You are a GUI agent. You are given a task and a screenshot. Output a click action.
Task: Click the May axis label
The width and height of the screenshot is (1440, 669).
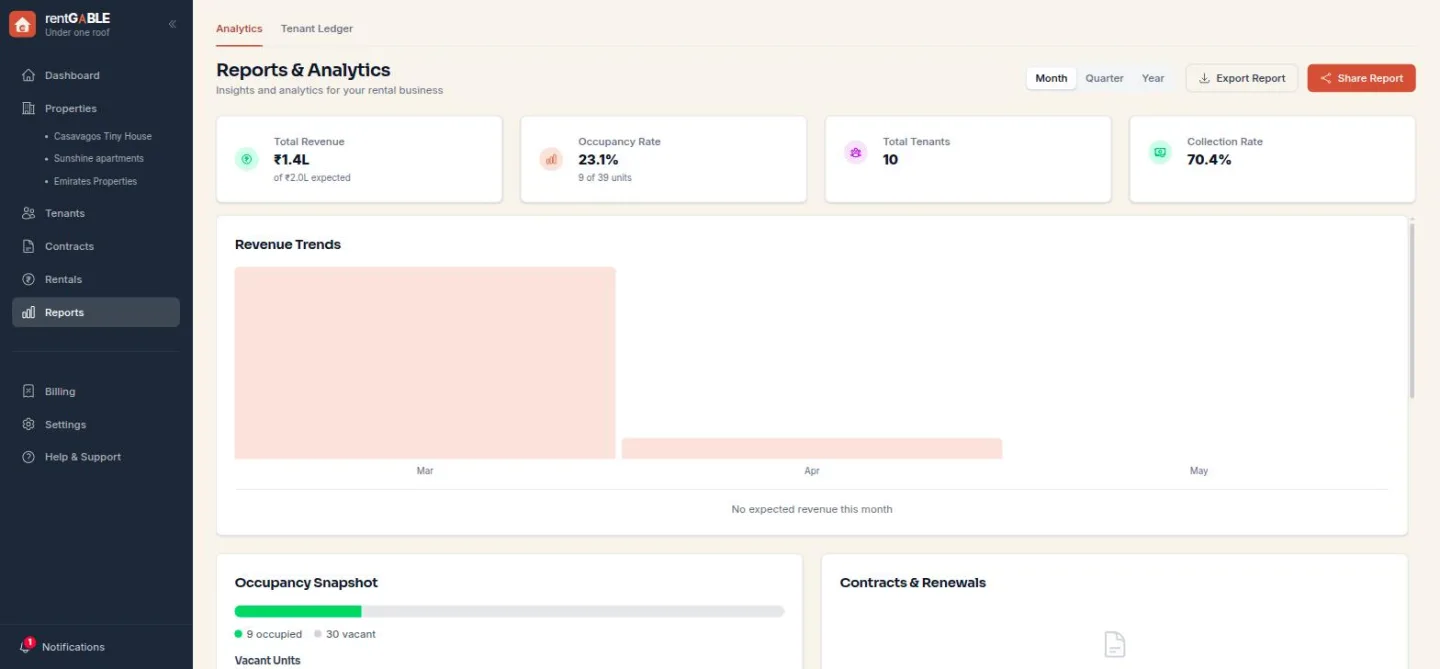click(1199, 471)
